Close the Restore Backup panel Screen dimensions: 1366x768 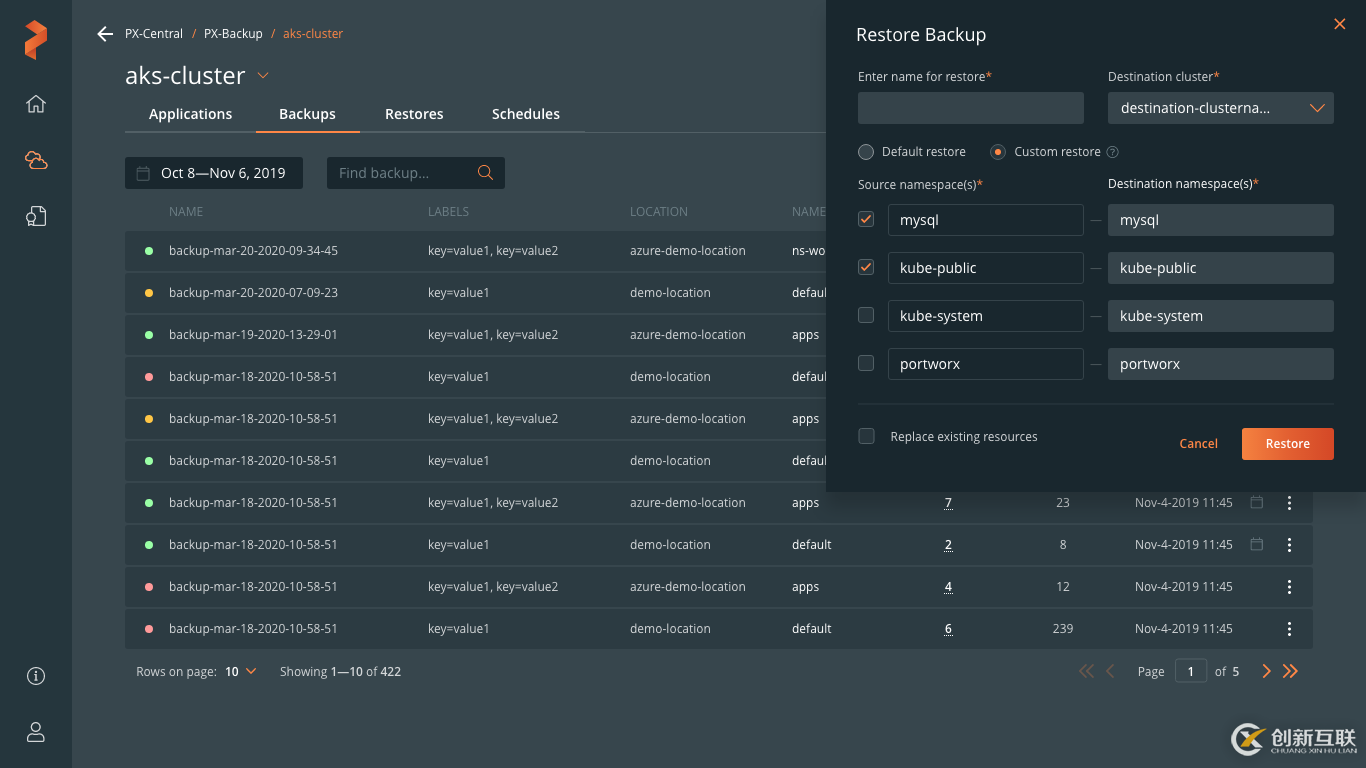coord(1340,24)
